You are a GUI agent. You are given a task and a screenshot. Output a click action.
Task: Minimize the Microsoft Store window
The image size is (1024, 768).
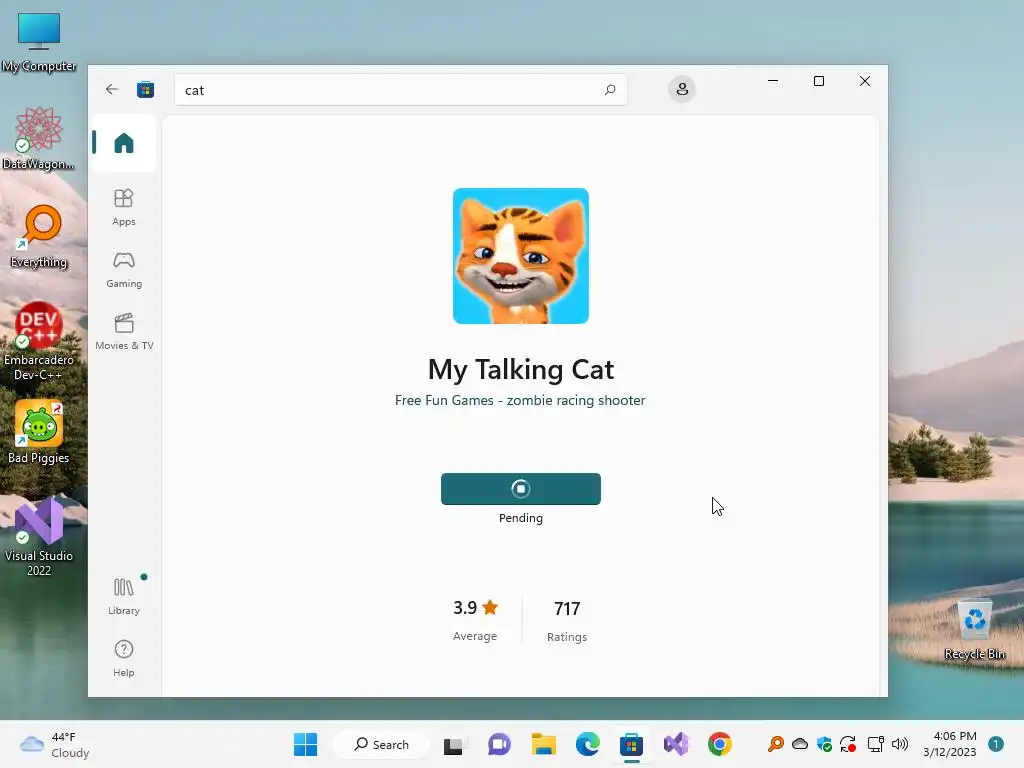tap(773, 81)
